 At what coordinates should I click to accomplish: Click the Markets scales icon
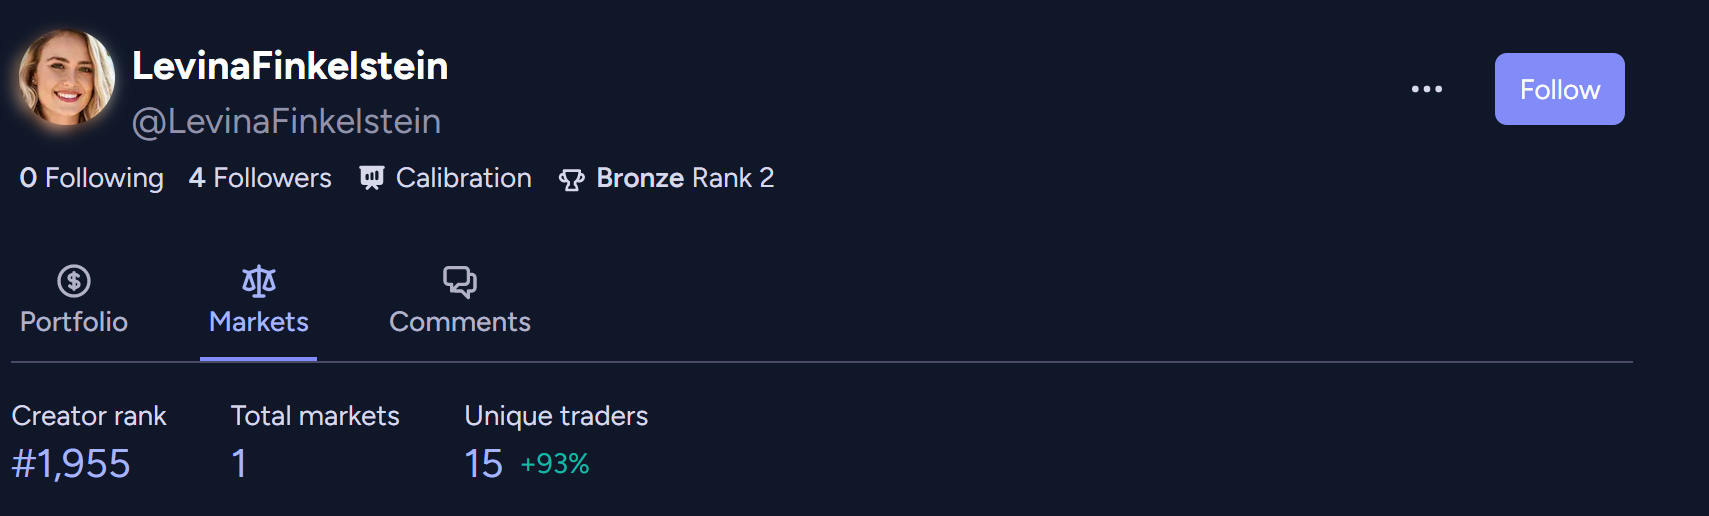pos(259,281)
